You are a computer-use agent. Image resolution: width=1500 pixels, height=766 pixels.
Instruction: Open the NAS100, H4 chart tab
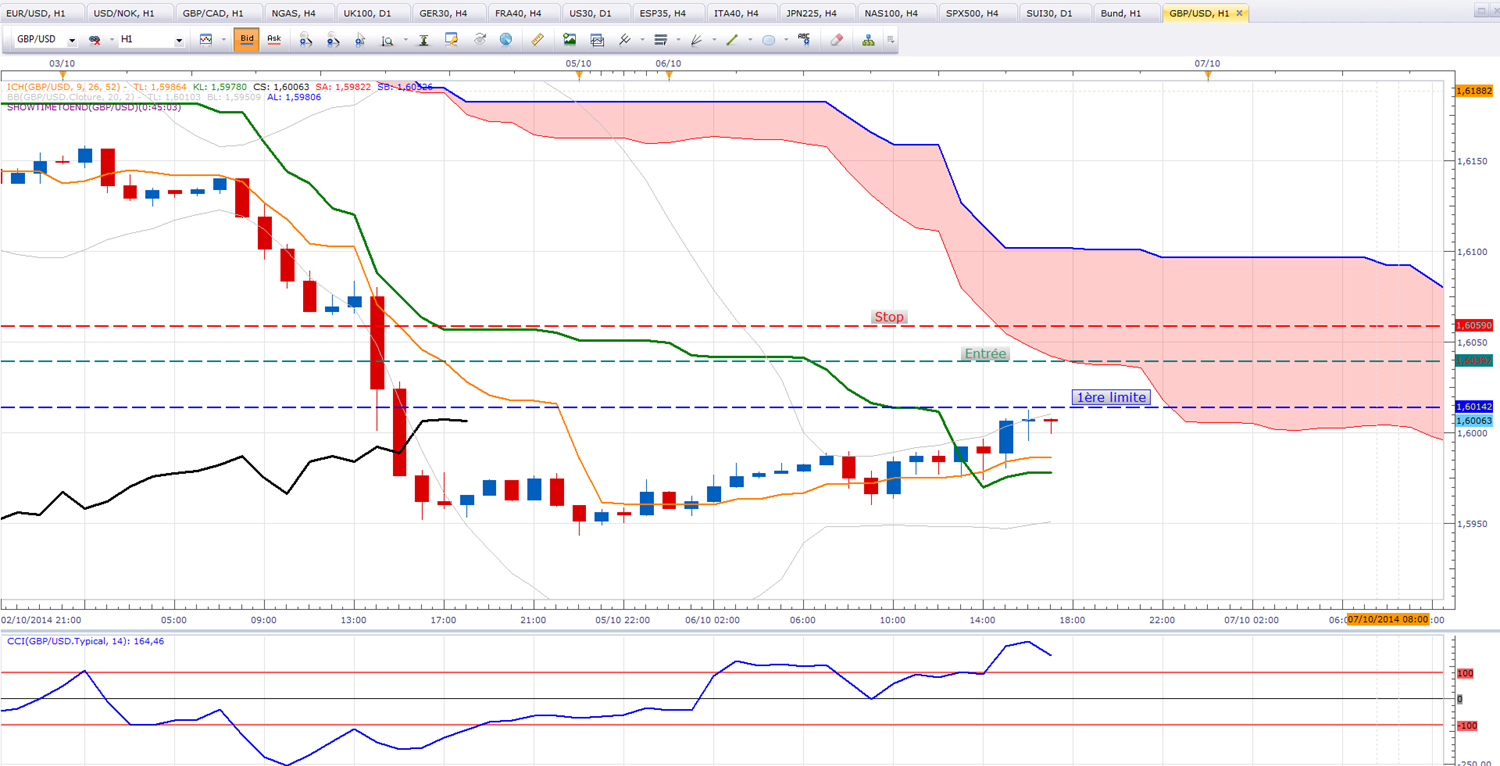pos(897,13)
